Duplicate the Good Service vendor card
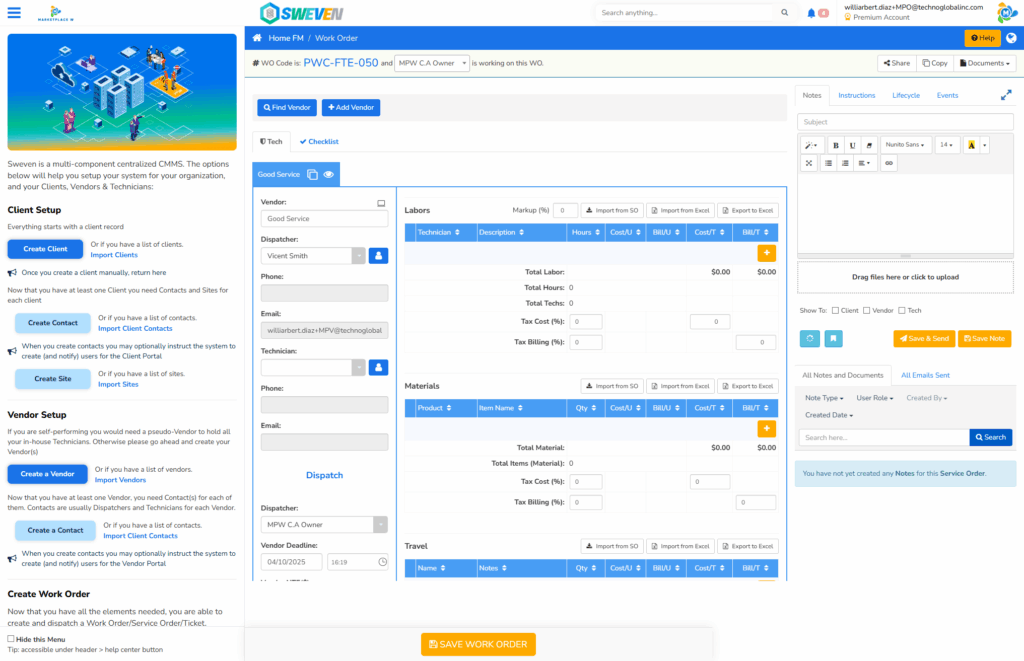Image resolution: width=1024 pixels, height=661 pixels. pos(312,174)
